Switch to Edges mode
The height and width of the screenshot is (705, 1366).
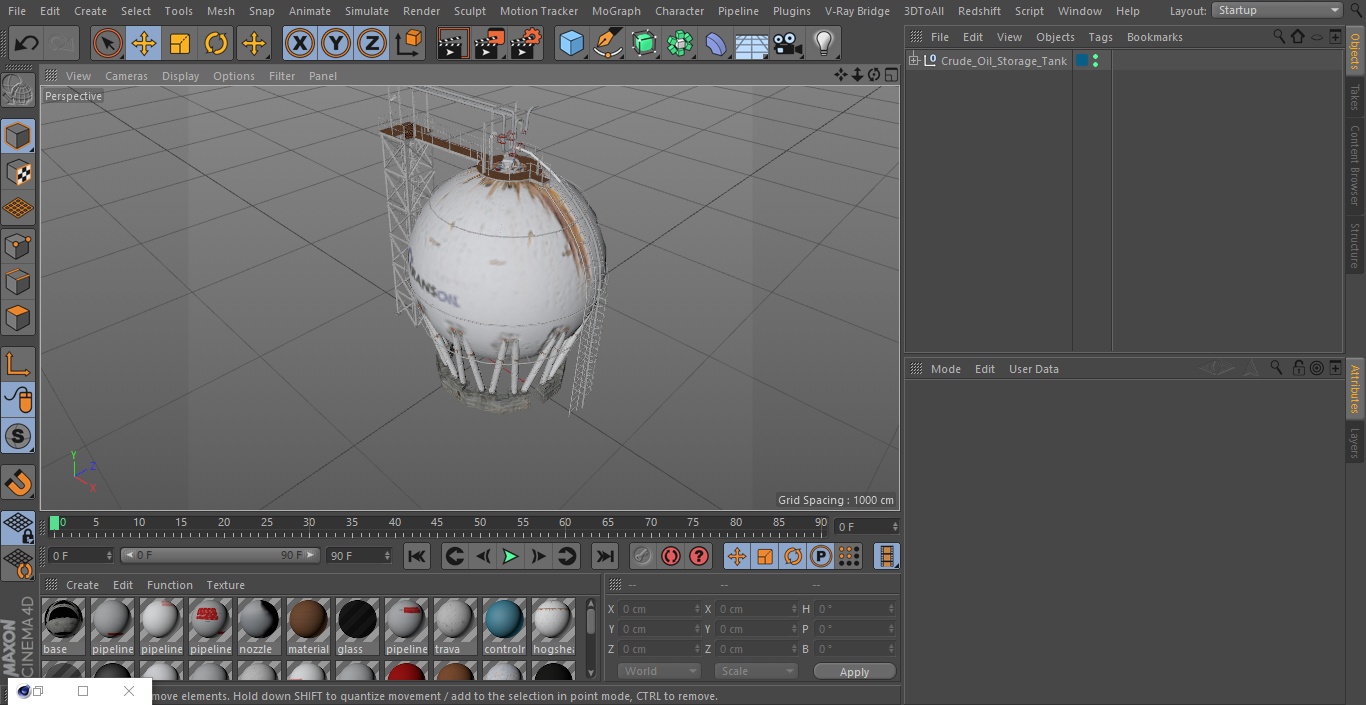18,282
